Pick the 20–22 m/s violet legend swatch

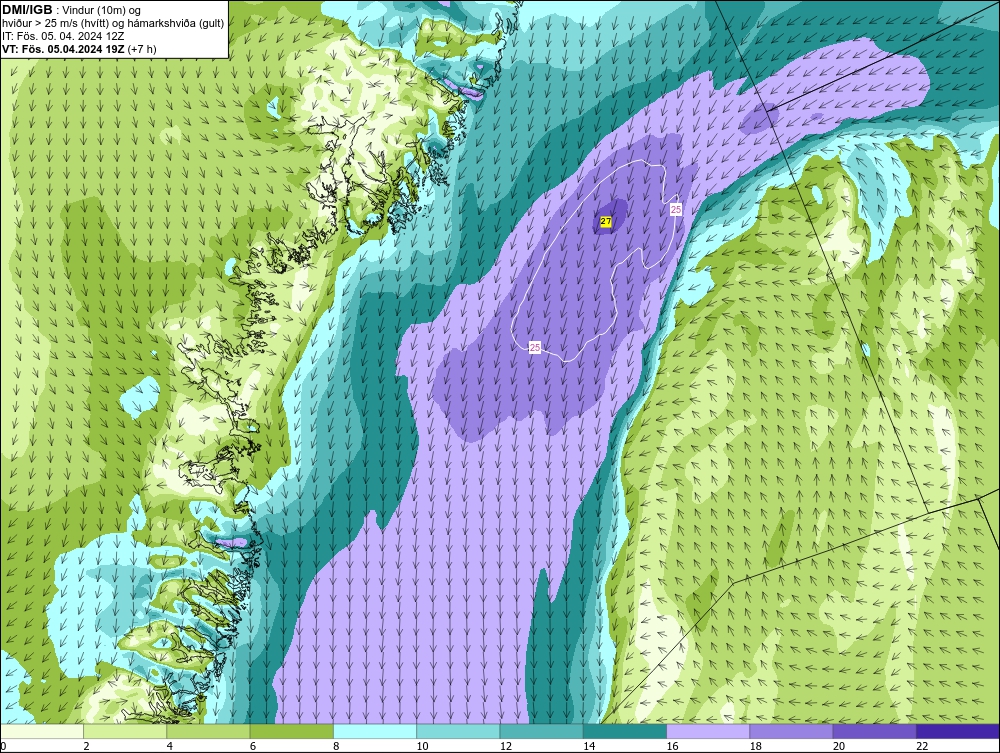[874, 731]
